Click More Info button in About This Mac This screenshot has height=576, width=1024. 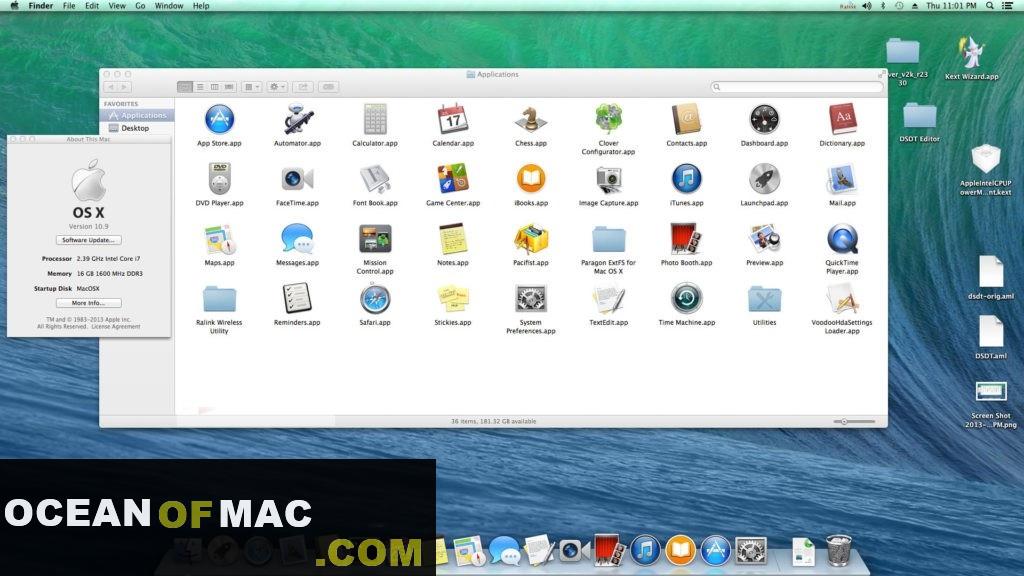point(89,303)
